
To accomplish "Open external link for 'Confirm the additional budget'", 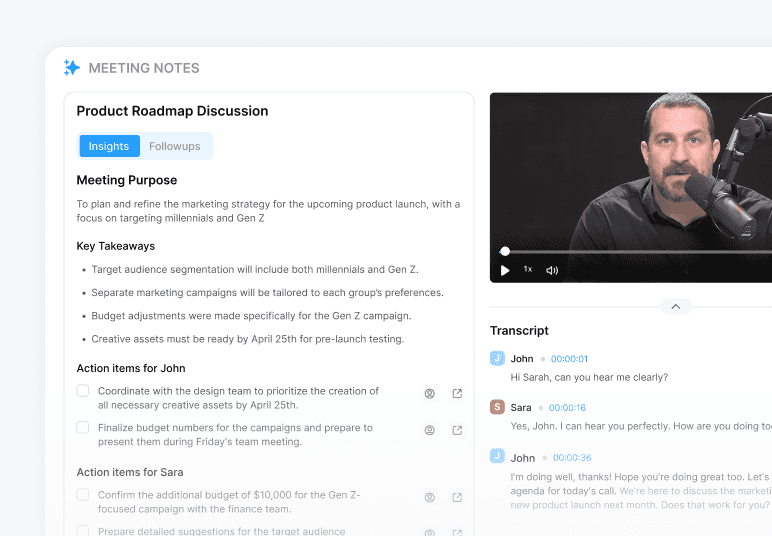I will pyautogui.click(x=457, y=498).
